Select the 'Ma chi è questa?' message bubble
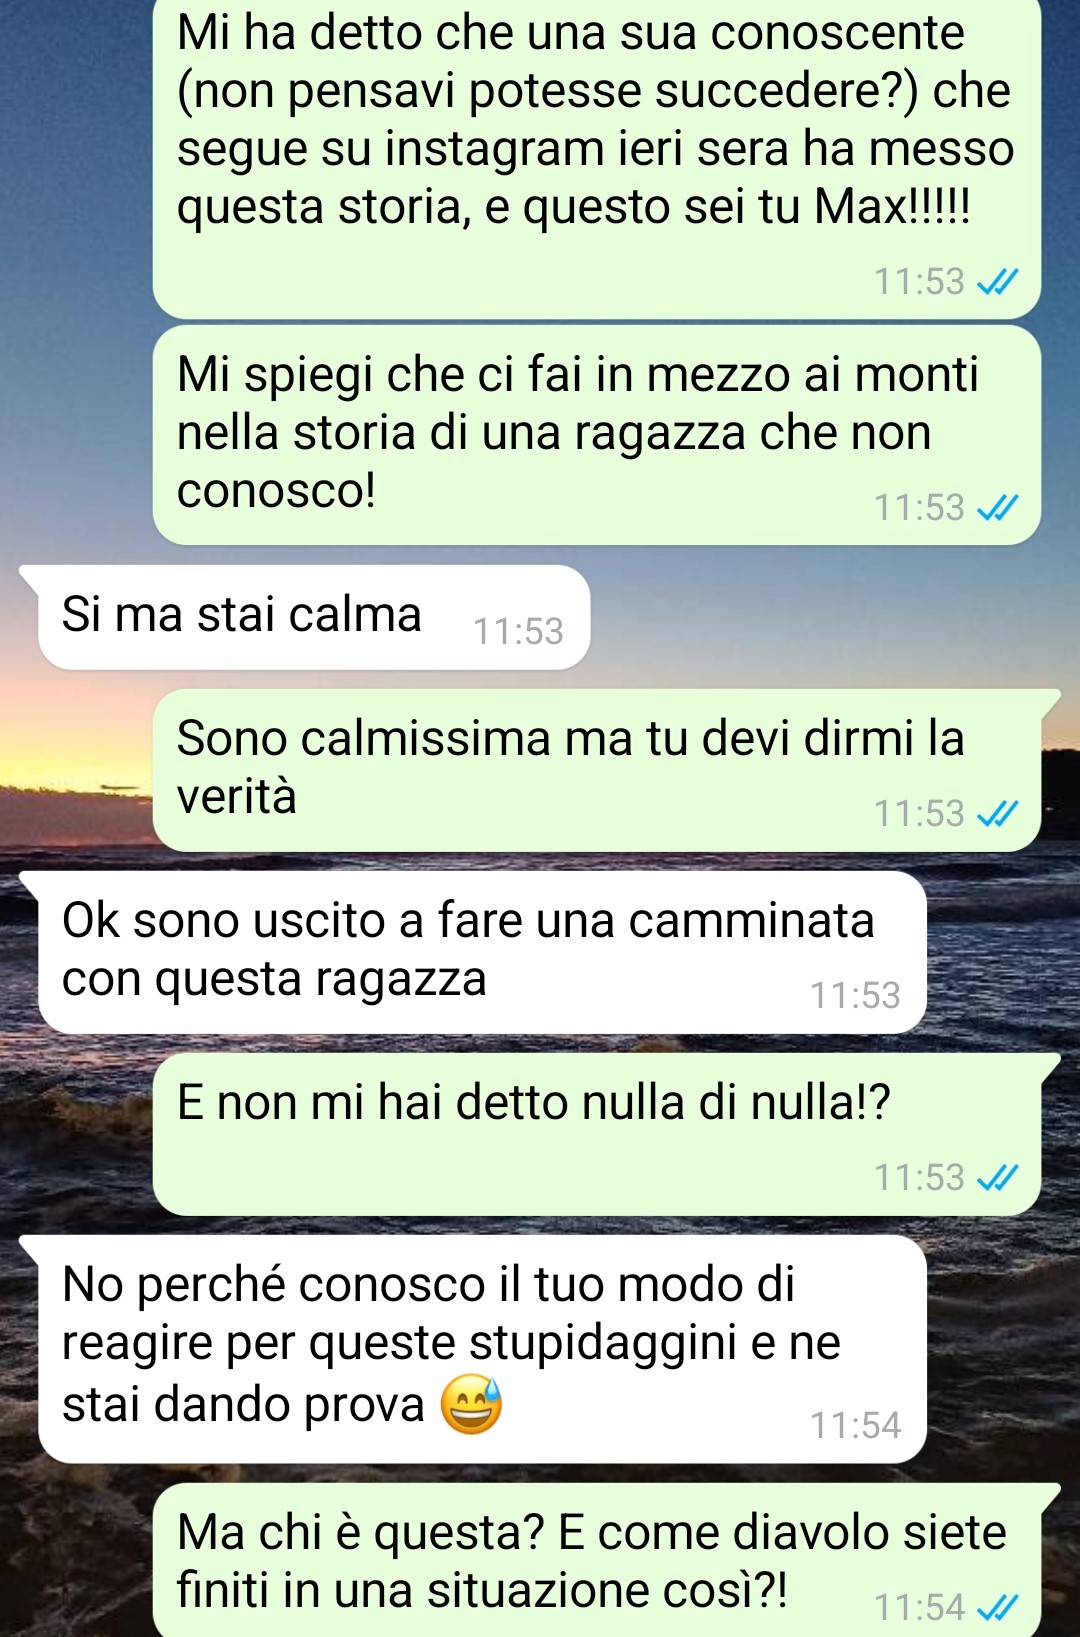 click(x=597, y=1560)
